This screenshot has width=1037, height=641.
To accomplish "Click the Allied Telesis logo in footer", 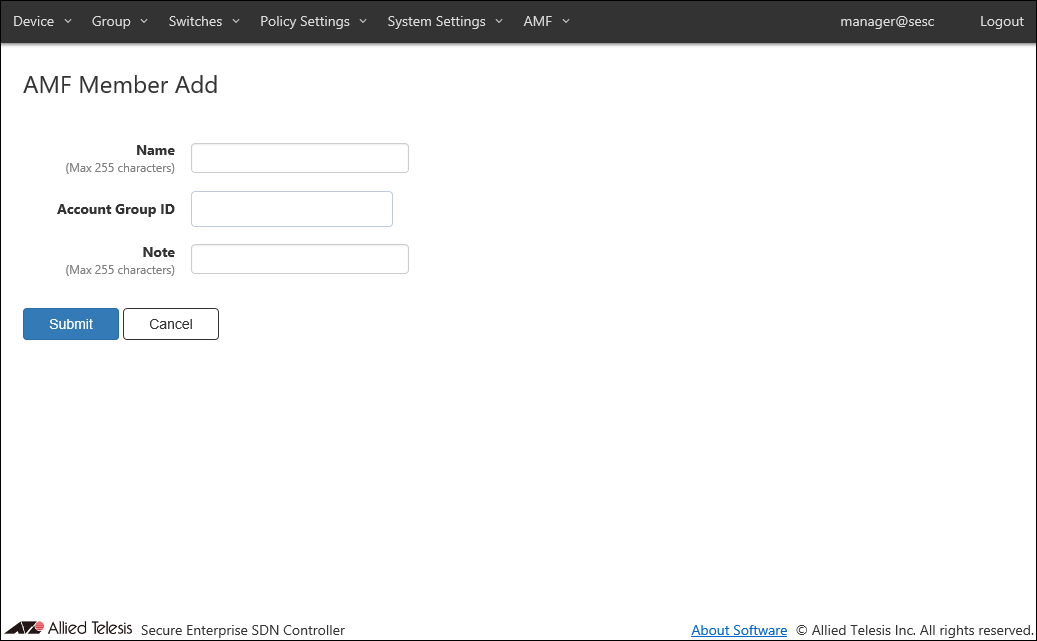I will coord(70,628).
